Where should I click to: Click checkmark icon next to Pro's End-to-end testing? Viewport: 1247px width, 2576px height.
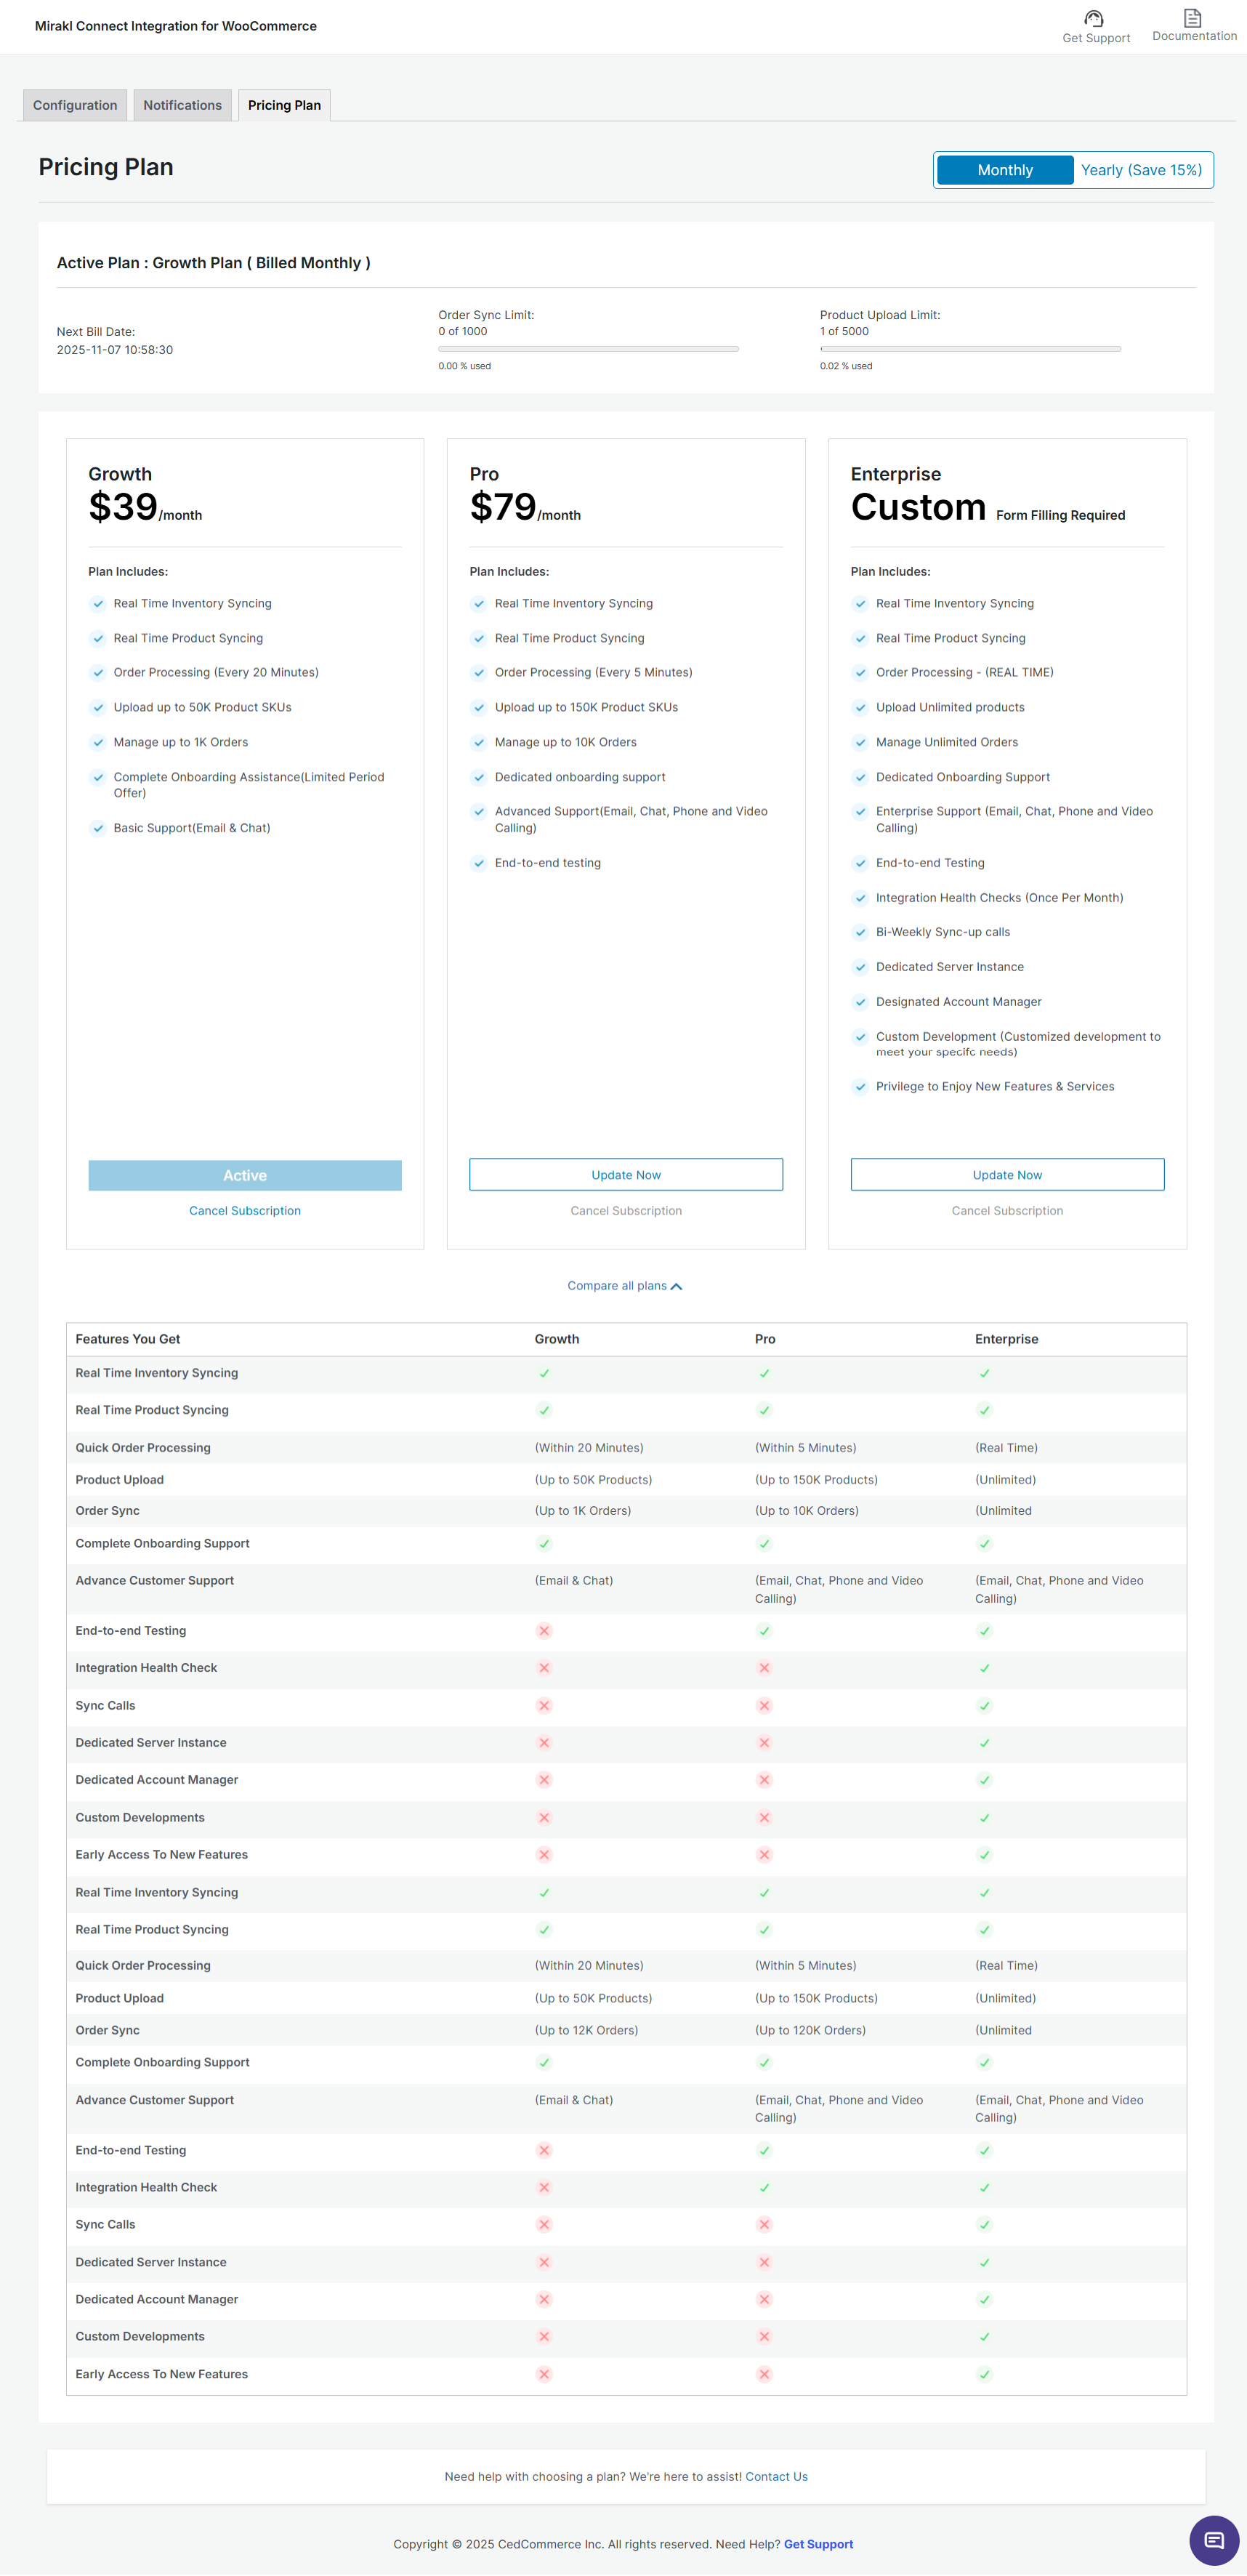click(x=479, y=863)
